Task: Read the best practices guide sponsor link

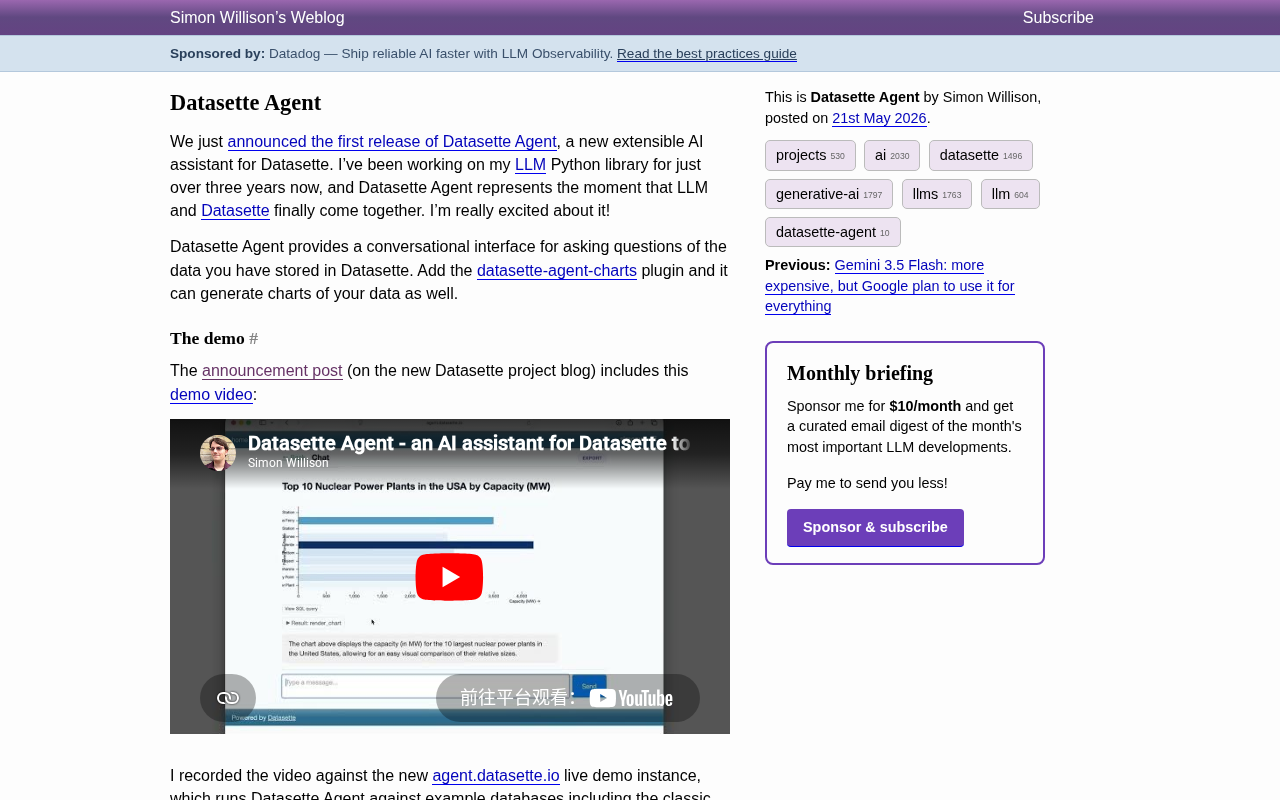Action: click(707, 54)
